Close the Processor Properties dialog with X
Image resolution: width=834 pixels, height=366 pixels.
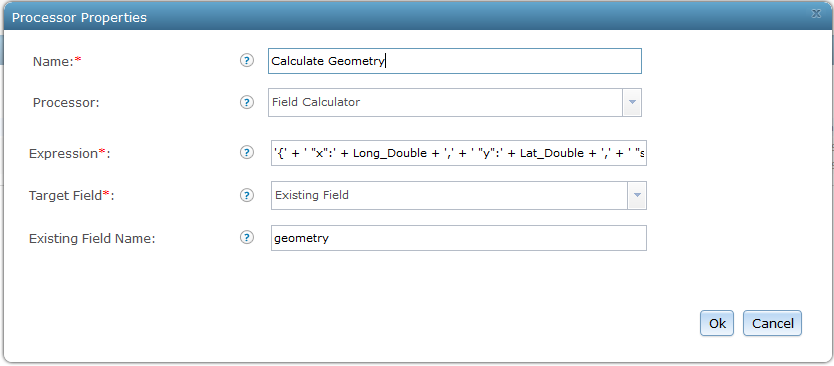point(816,14)
